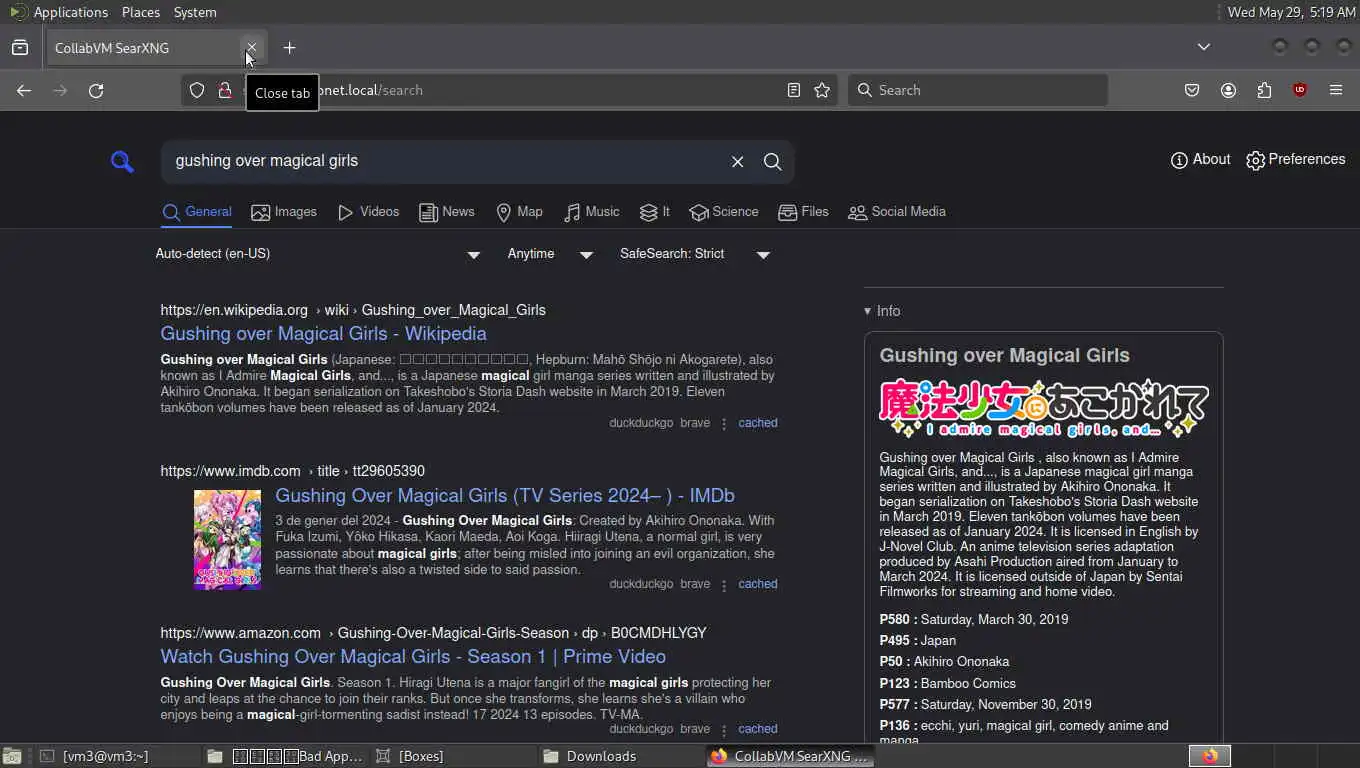Screen dimensions: 1360x768
Task: Submit search with magnifier button
Action: [x=772, y=162]
